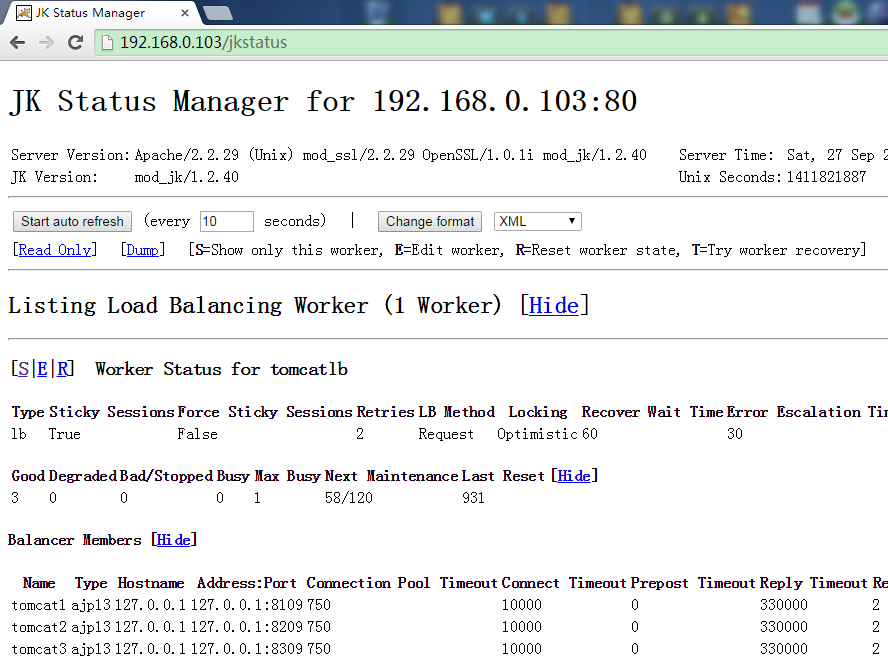Close the JK Status Manager tab
888x670 pixels.
(185, 12)
